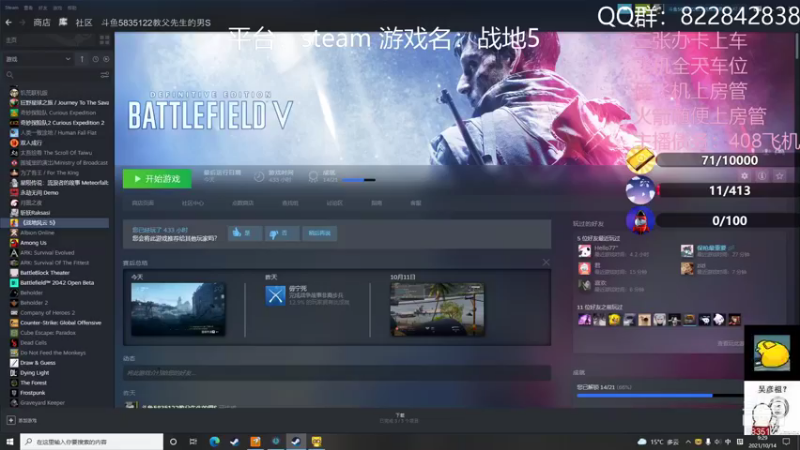The image size is (800, 450).
Task: Open the Edge browser taskbar icon
Action: click(x=214, y=441)
